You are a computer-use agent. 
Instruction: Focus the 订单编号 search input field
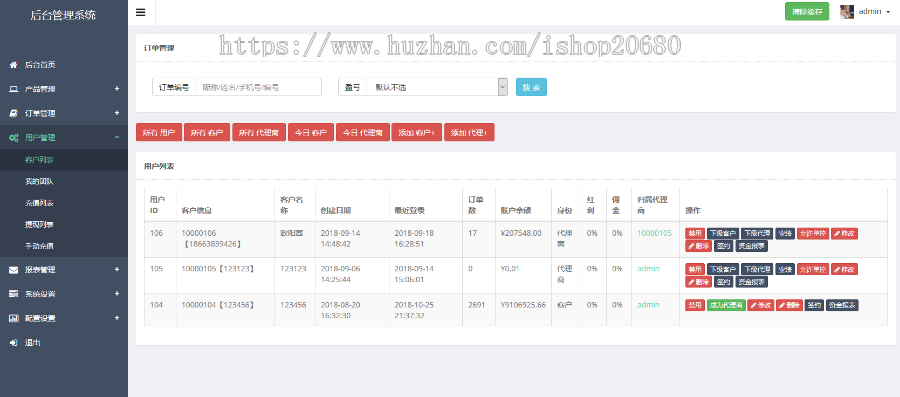pos(259,87)
